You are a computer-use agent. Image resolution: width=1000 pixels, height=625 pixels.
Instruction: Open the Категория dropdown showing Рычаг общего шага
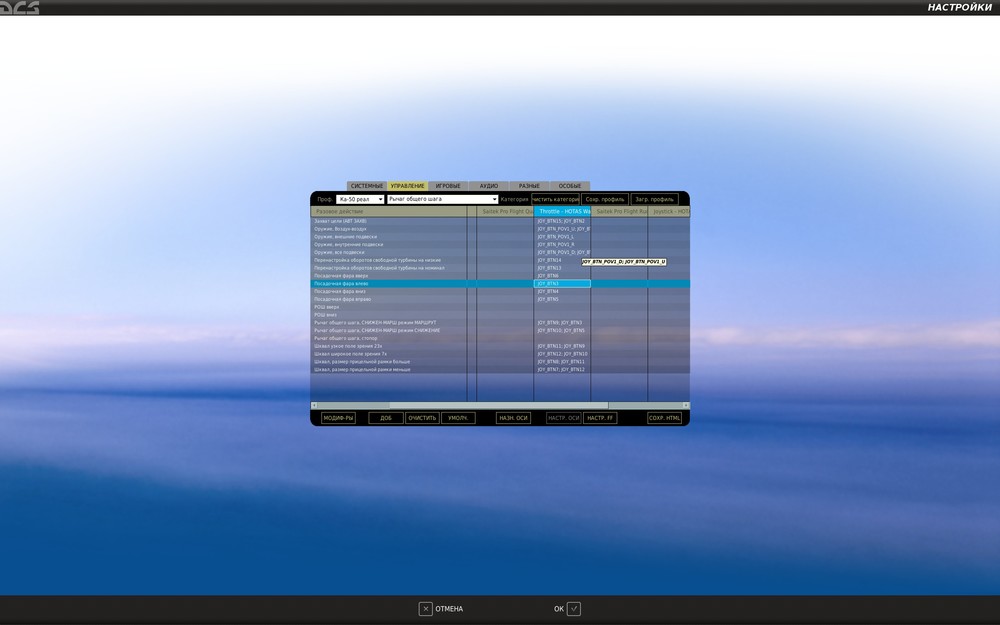(x=440, y=198)
